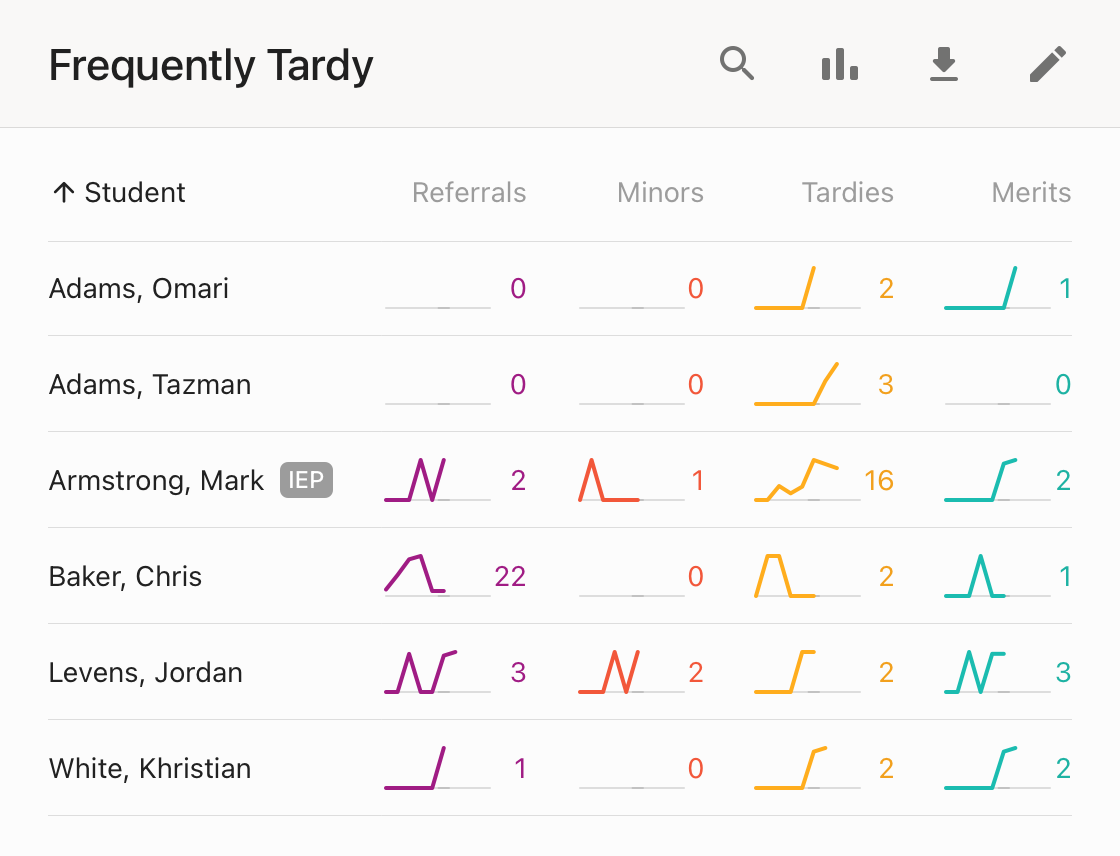This screenshot has width=1120, height=856.
Task: Click Baker, Chris referral count 22
Action: [x=510, y=577]
